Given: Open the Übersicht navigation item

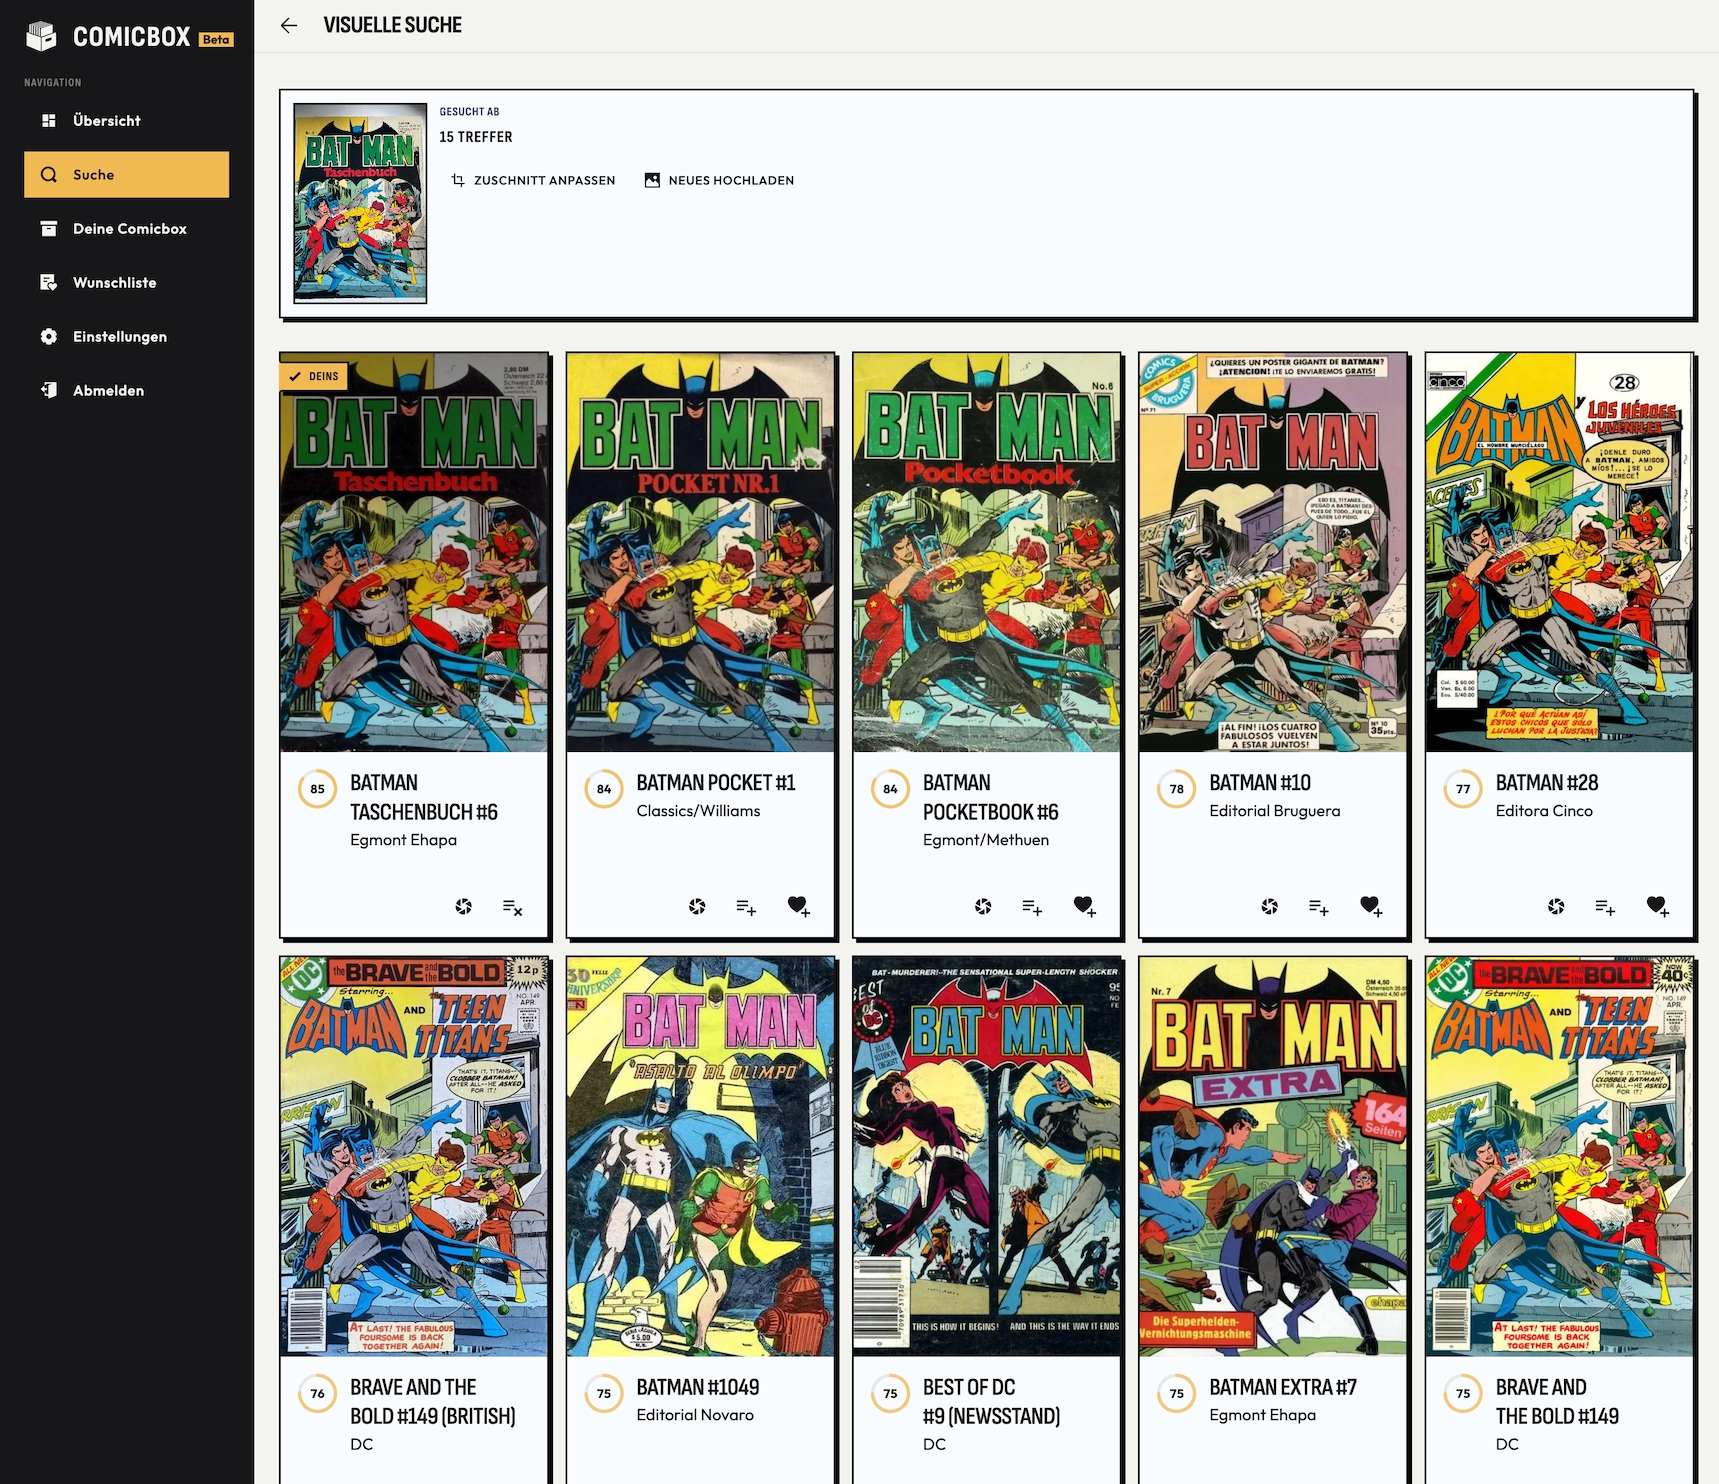Looking at the screenshot, I should pos(127,121).
